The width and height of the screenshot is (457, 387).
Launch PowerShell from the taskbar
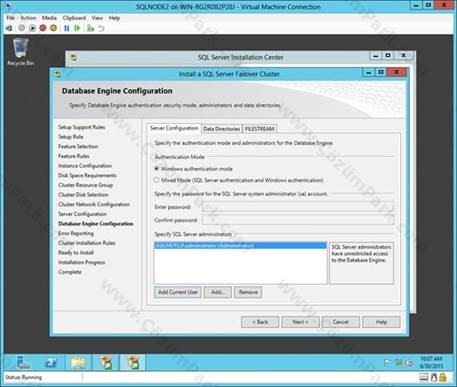coord(51,363)
